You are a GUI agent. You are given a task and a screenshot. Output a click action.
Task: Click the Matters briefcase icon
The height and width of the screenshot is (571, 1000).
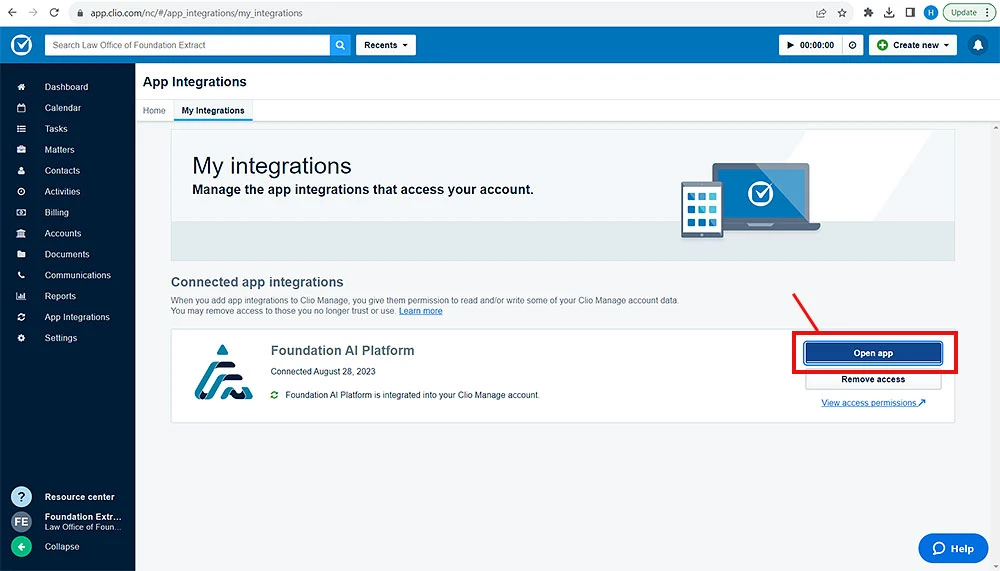21,149
